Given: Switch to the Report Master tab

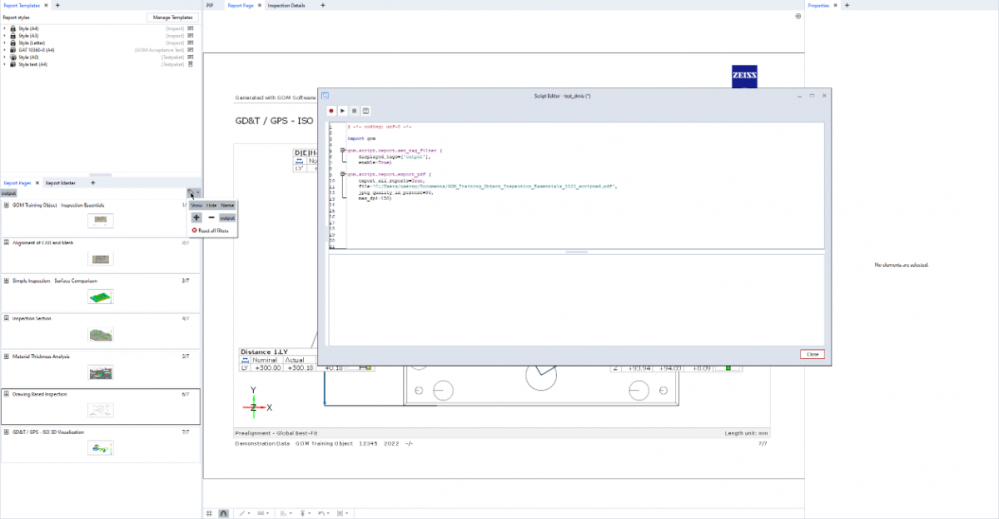Looking at the screenshot, I should coord(61,183).
